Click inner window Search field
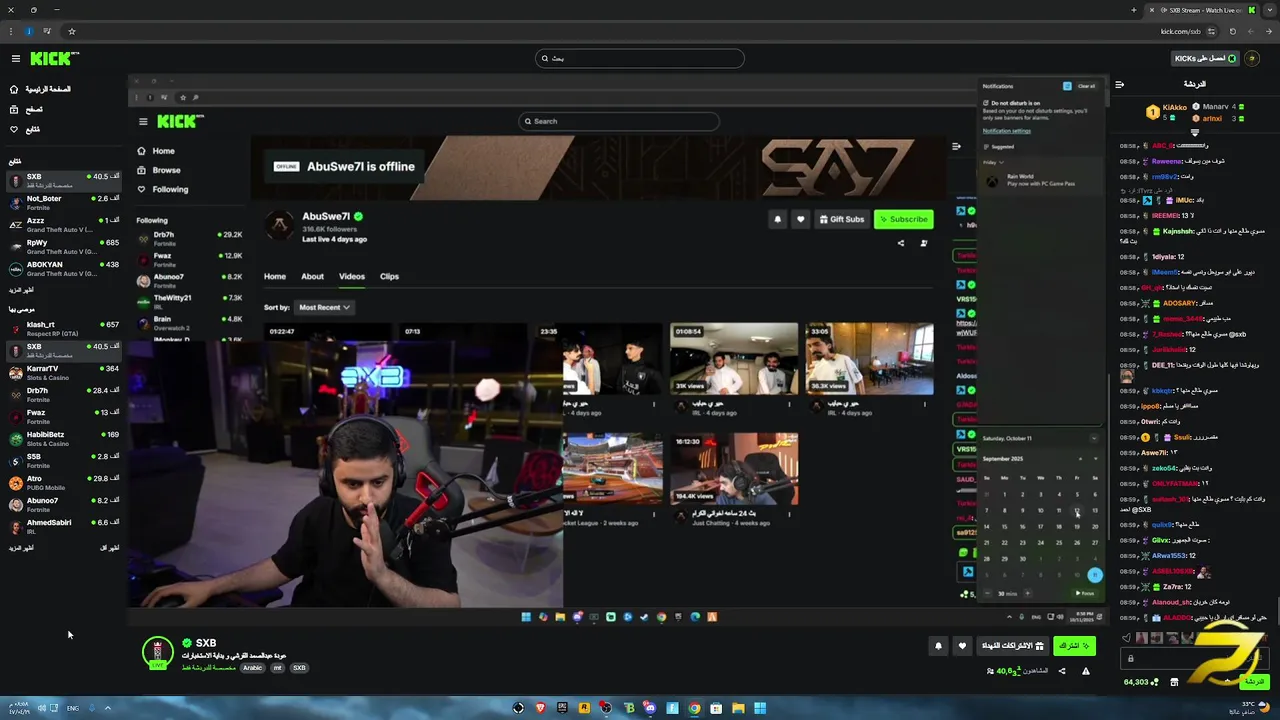Viewport: 1280px width, 720px height. pyautogui.click(x=618, y=121)
